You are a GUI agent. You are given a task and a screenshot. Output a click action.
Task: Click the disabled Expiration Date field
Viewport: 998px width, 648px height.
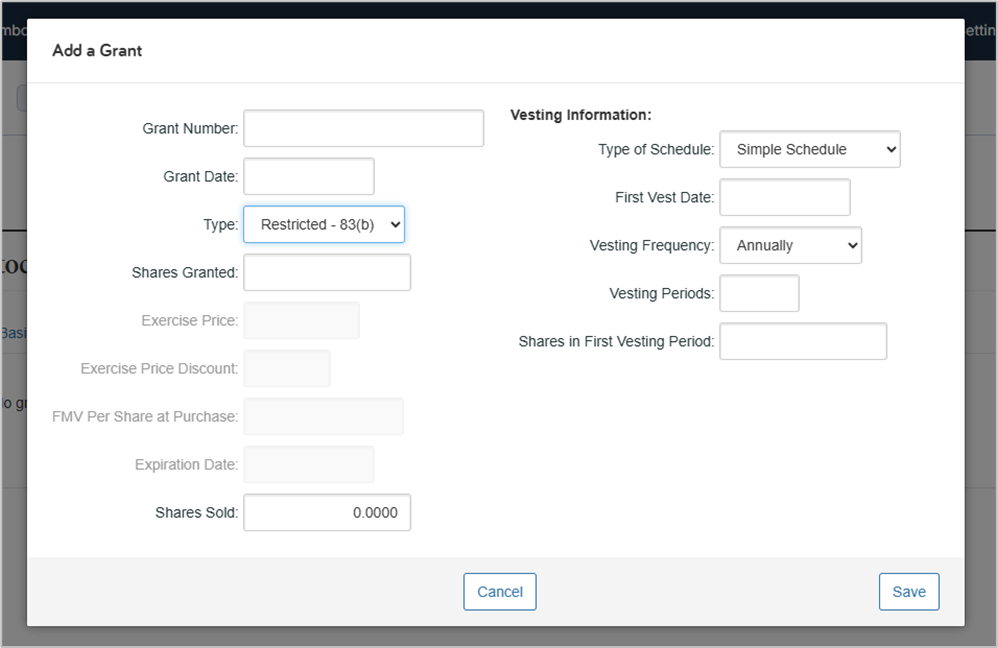[x=308, y=464]
